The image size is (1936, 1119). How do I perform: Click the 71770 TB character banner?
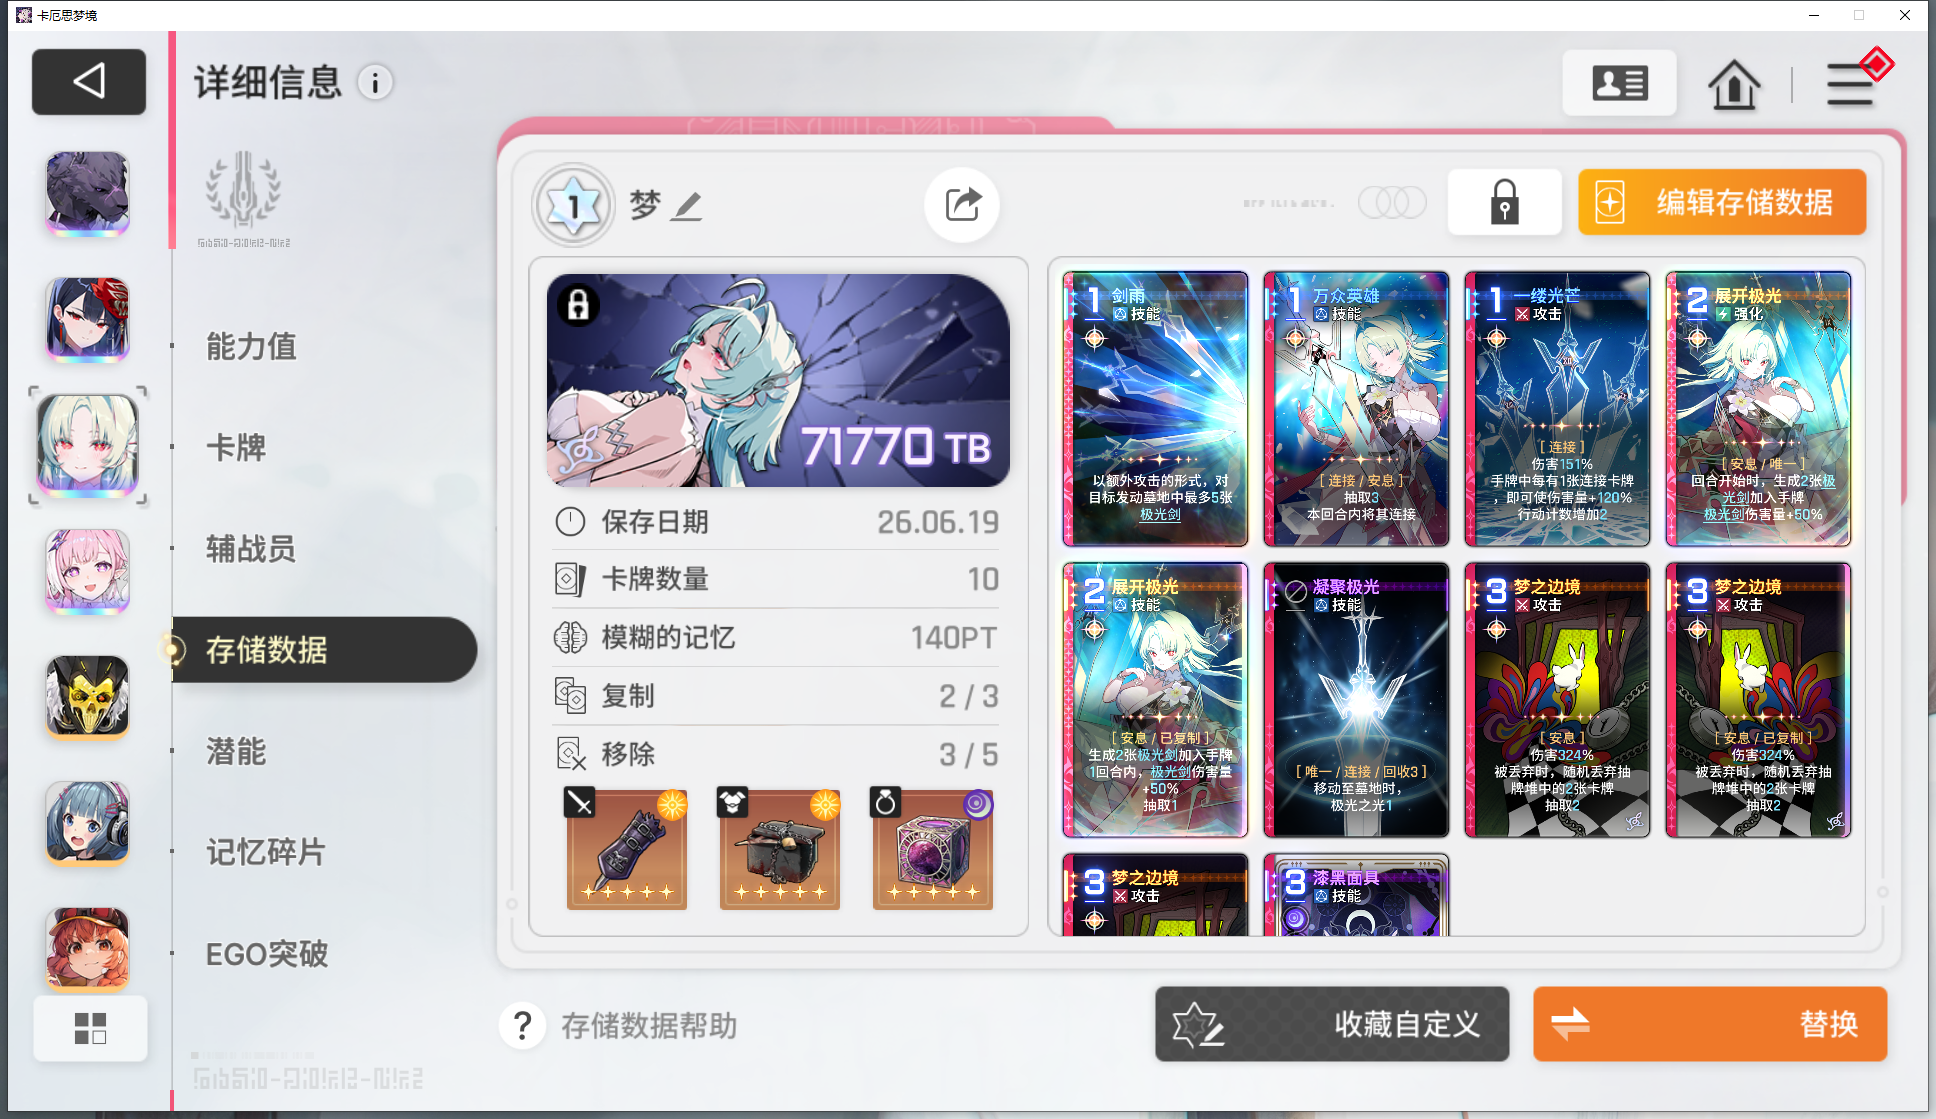point(778,380)
